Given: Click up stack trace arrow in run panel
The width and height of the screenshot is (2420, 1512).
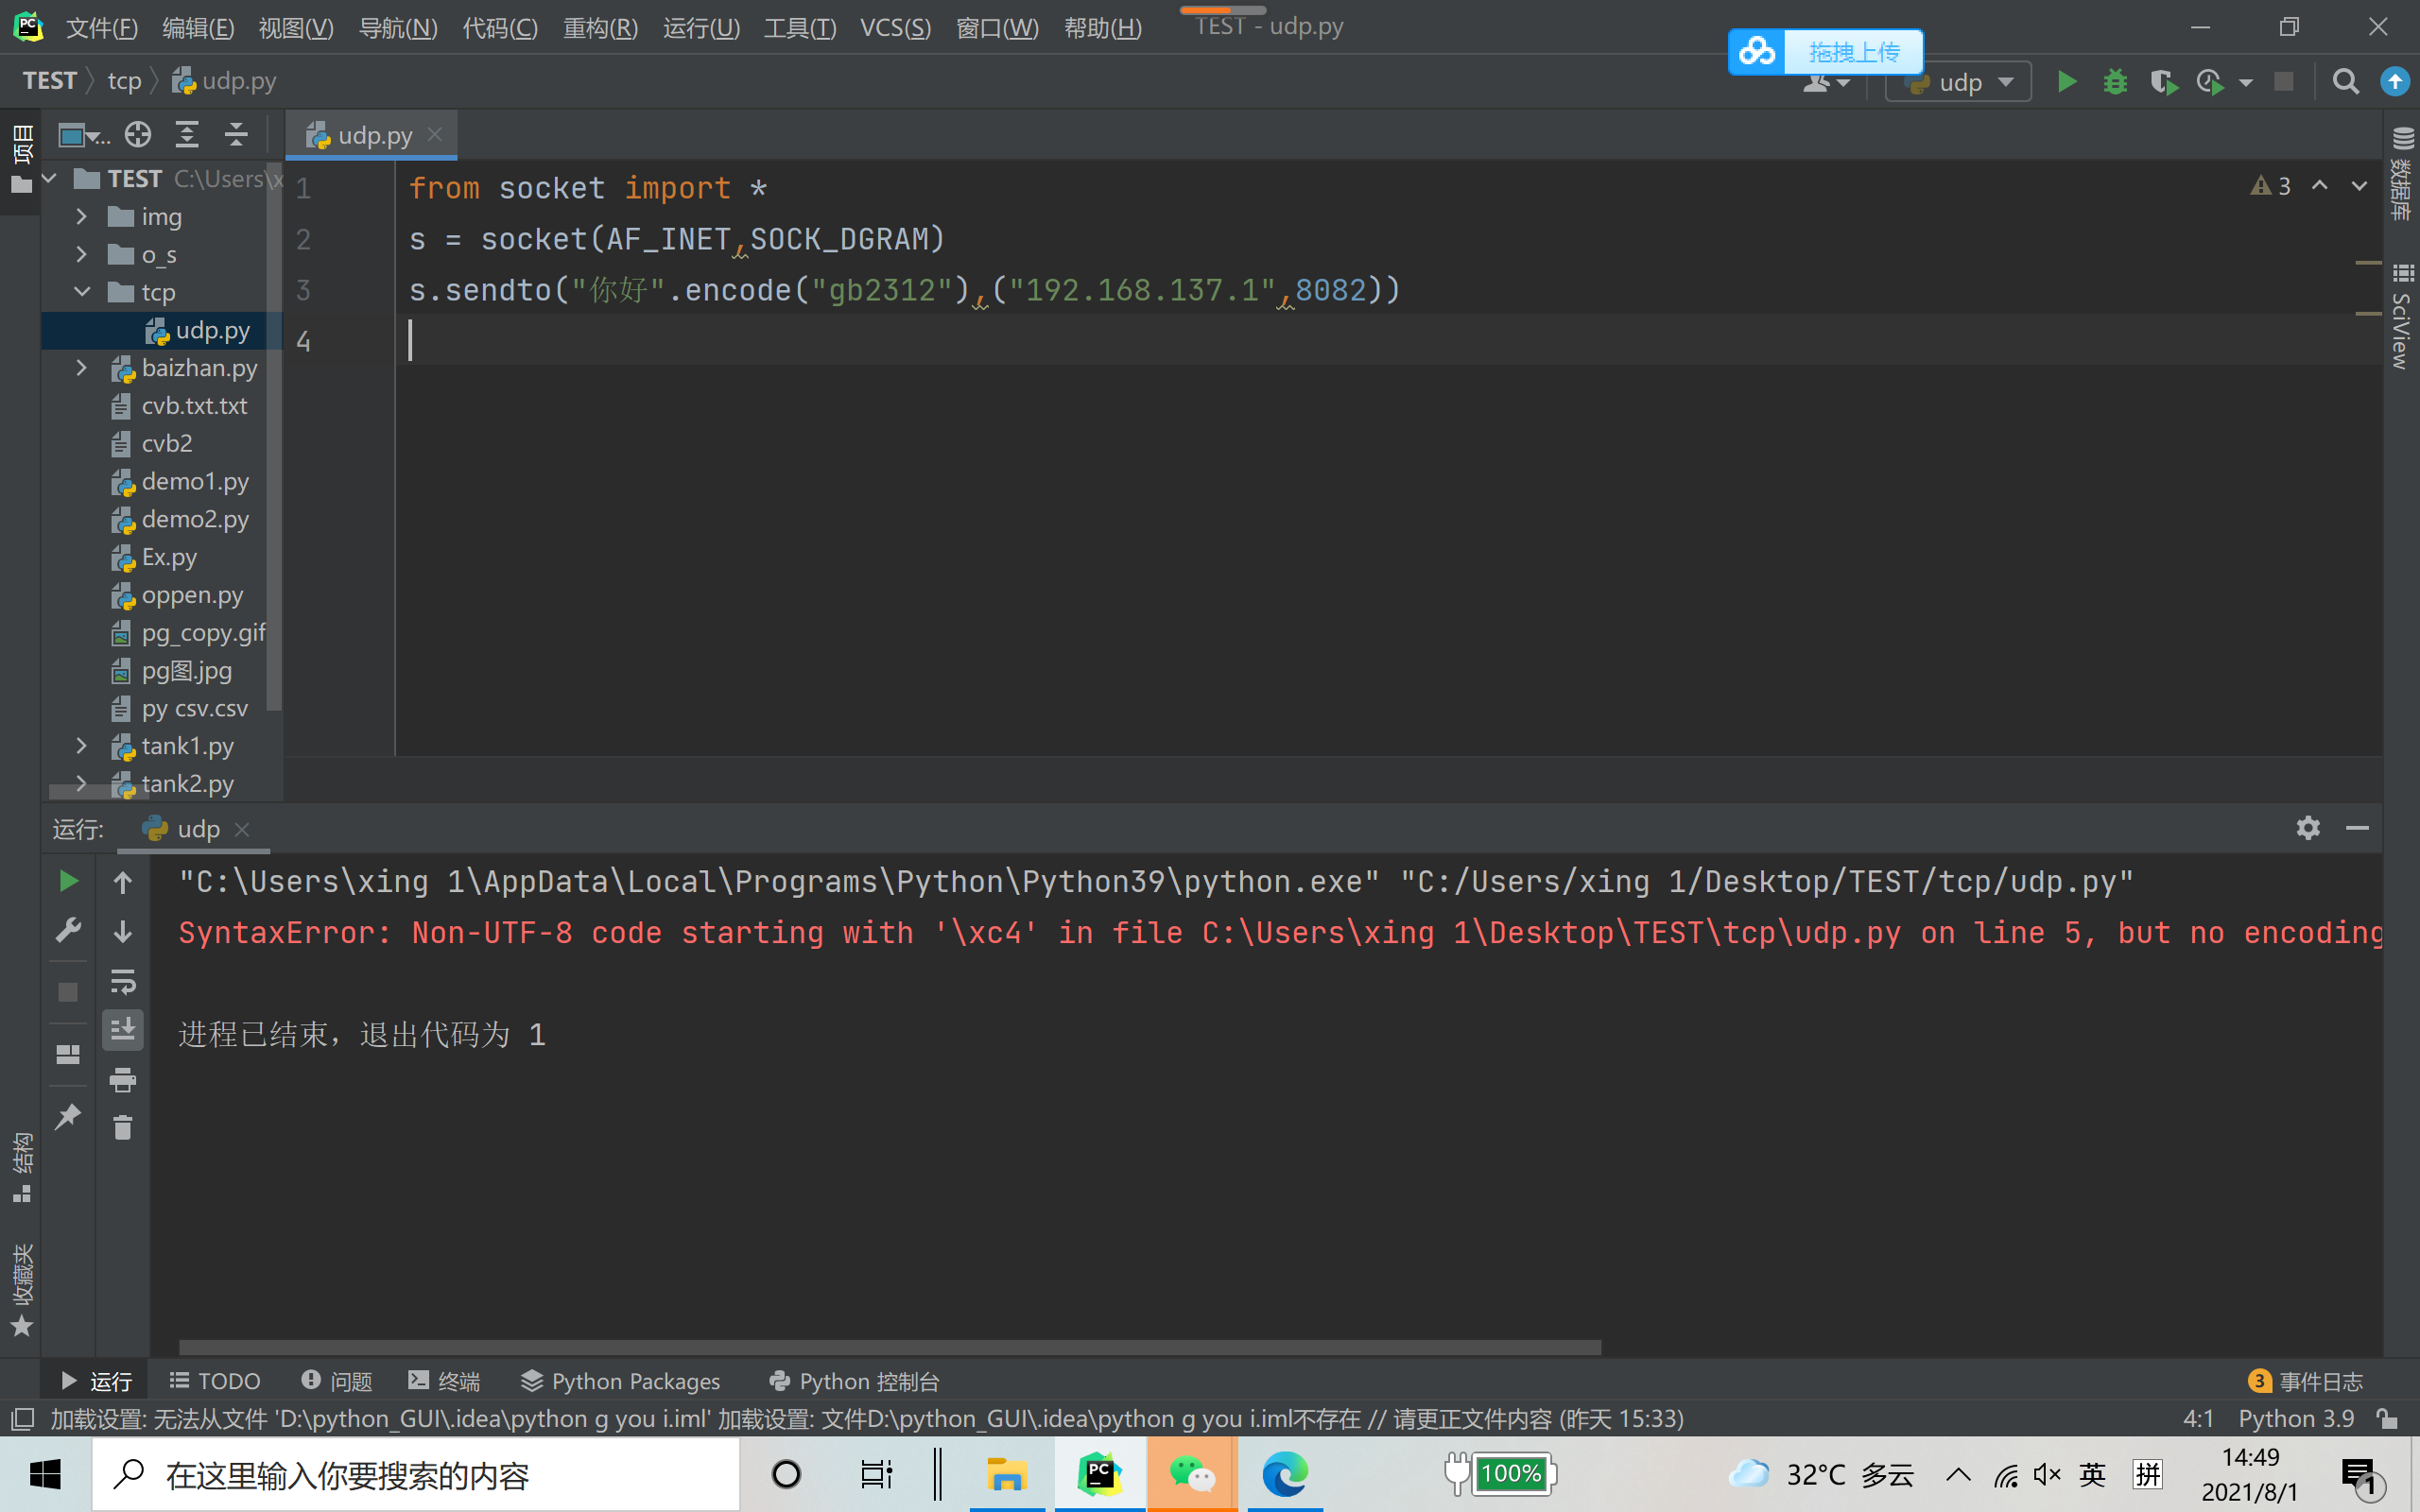Looking at the screenshot, I should [x=123, y=882].
